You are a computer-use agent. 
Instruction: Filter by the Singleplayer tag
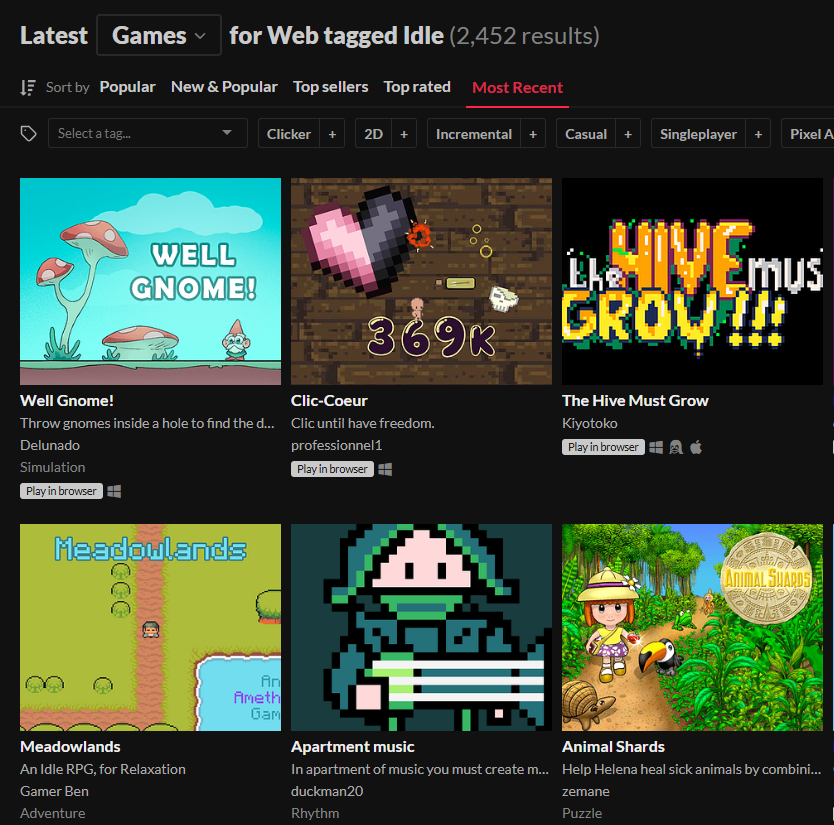tap(698, 134)
